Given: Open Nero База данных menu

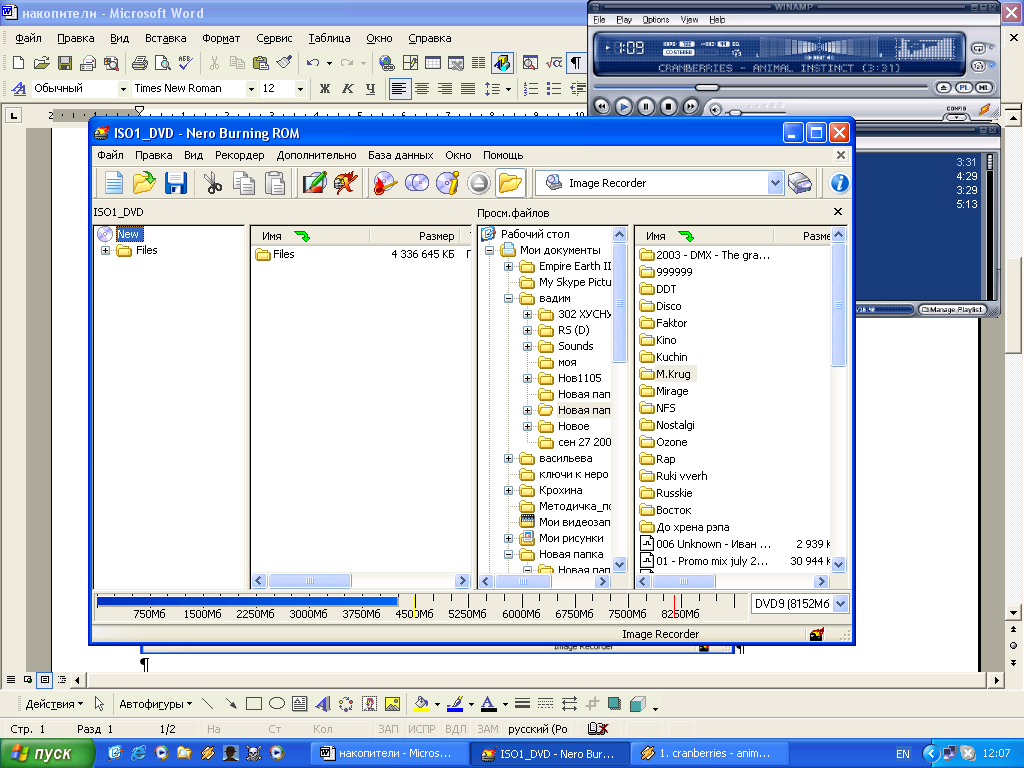Looking at the screenshot, I should (400, 155).
